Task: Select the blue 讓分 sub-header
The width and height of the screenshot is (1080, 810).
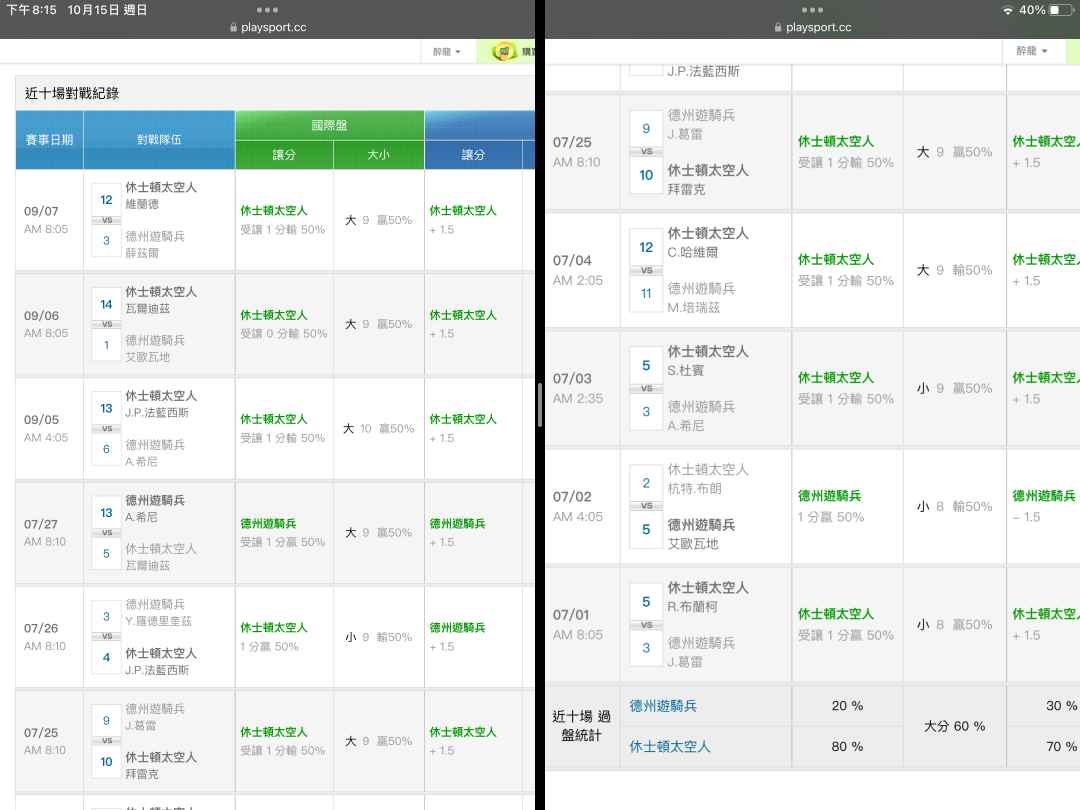Action: coord(472,155)
